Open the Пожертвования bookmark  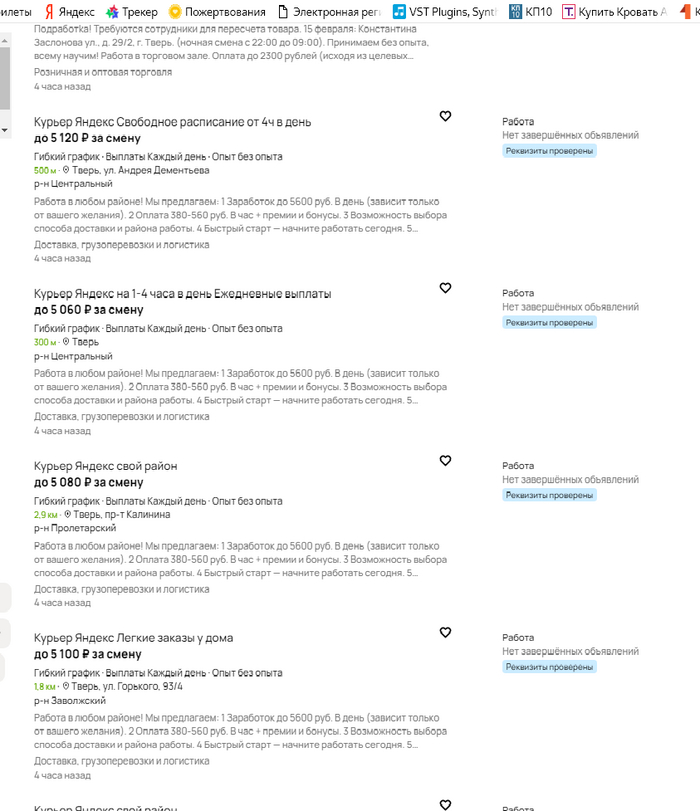(217, 11)
